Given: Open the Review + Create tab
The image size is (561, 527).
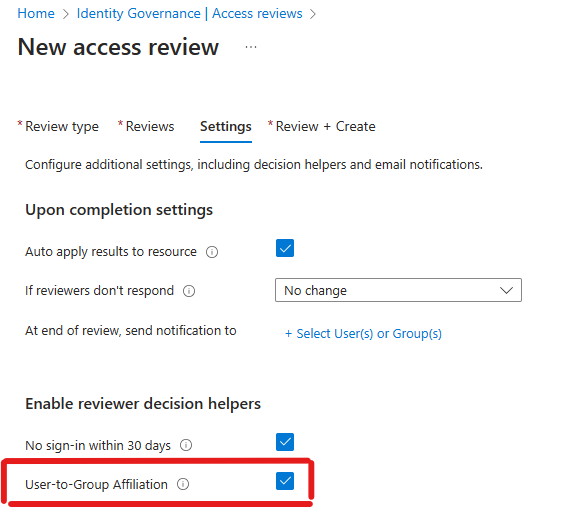Looking at the screenshot, I should [x=322, y=127].
